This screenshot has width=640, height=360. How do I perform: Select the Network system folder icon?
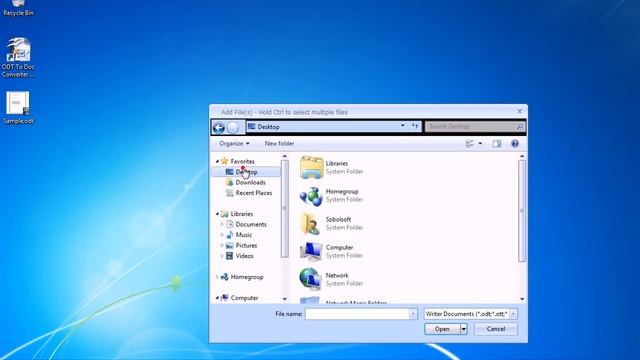(310, 279)
